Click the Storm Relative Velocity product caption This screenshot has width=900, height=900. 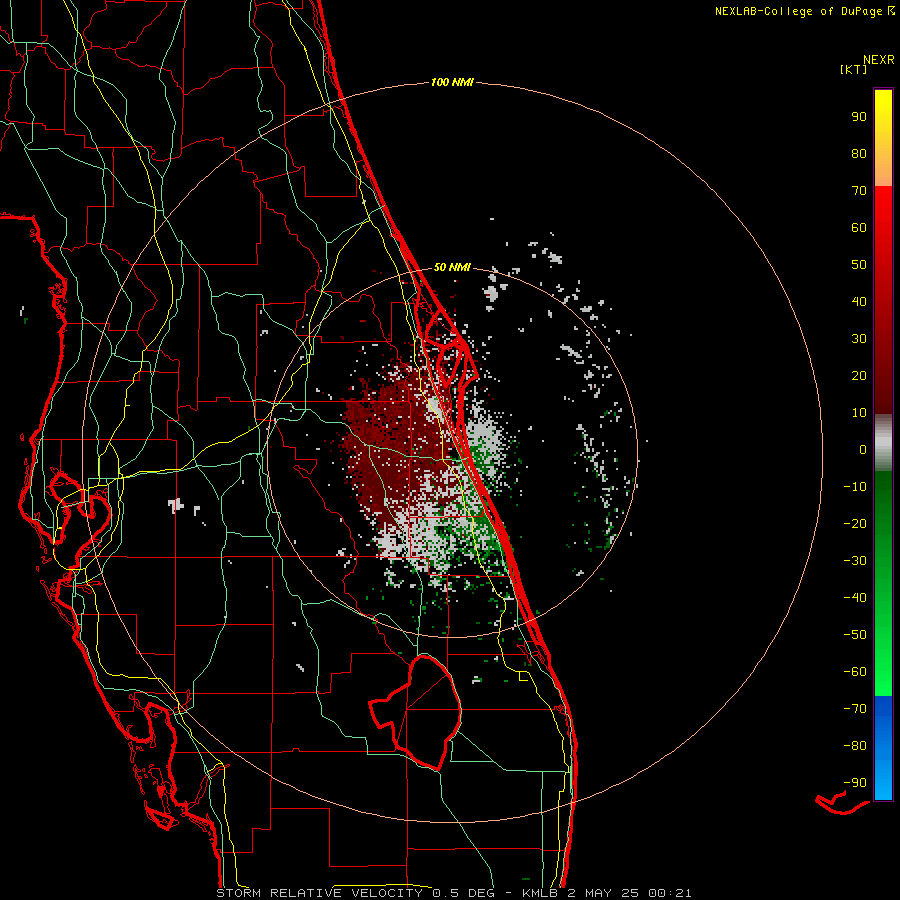[453, 893]
